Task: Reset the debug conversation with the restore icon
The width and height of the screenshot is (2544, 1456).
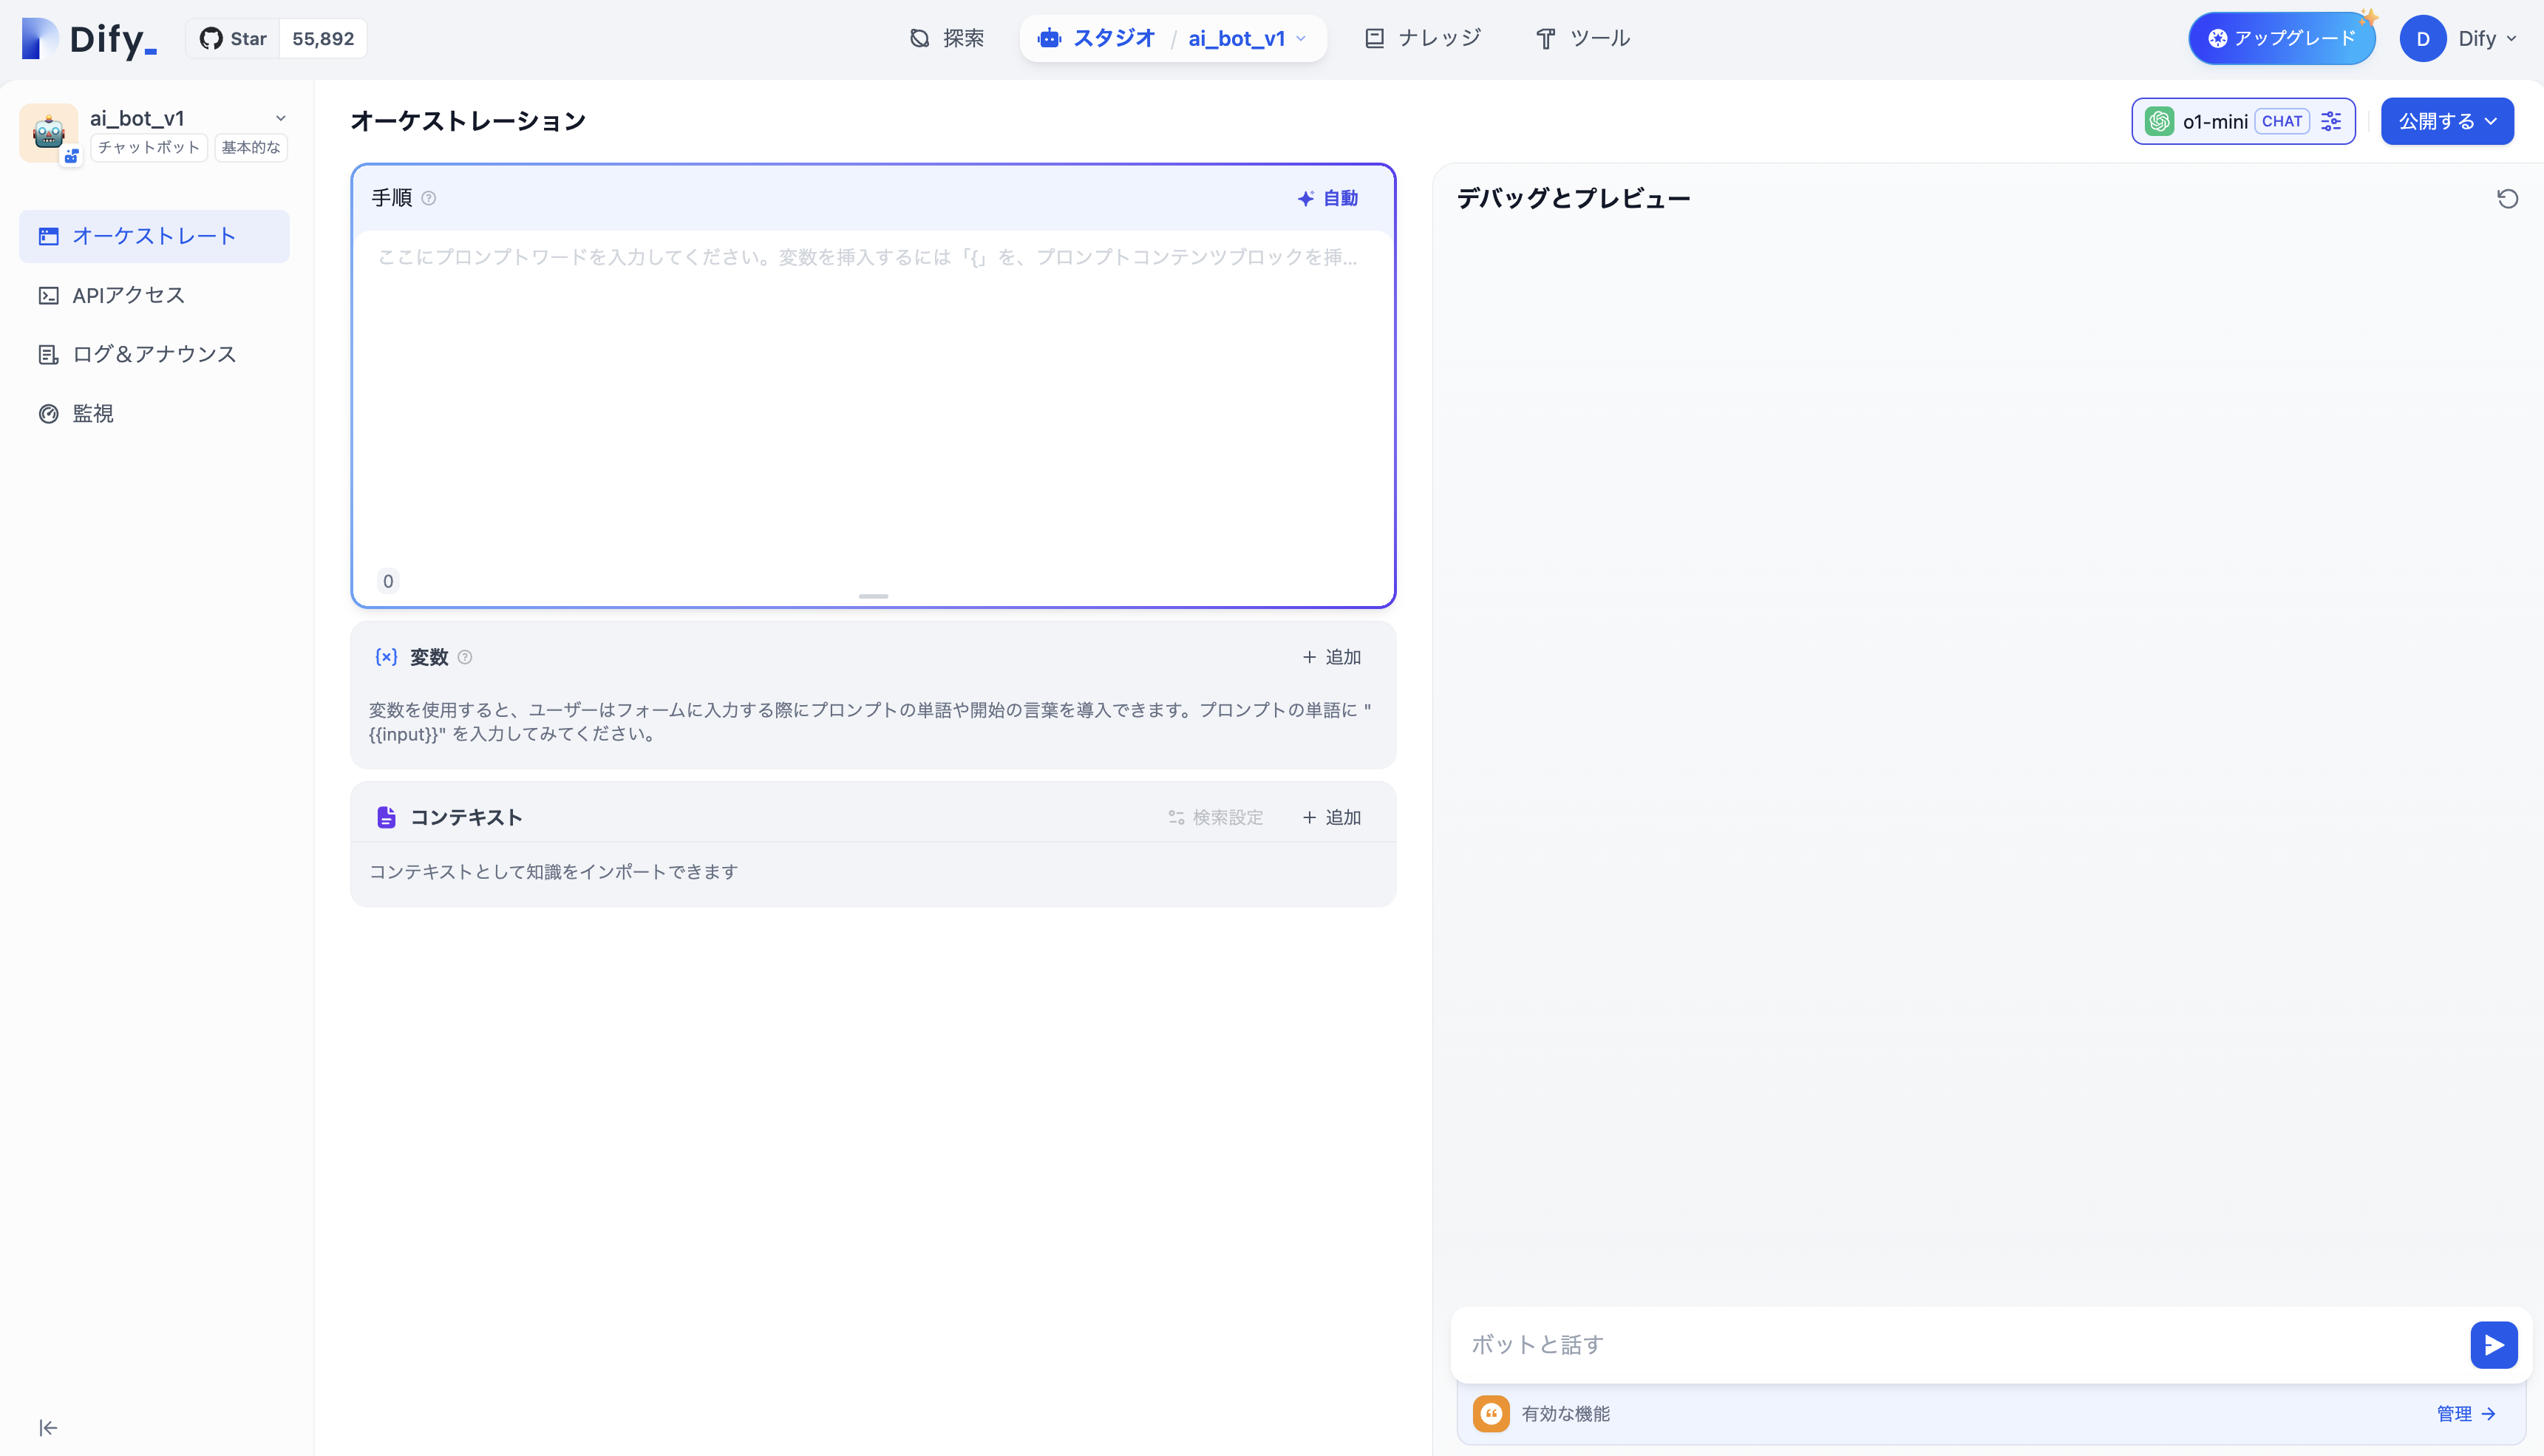Action: tap(2508, 198)
